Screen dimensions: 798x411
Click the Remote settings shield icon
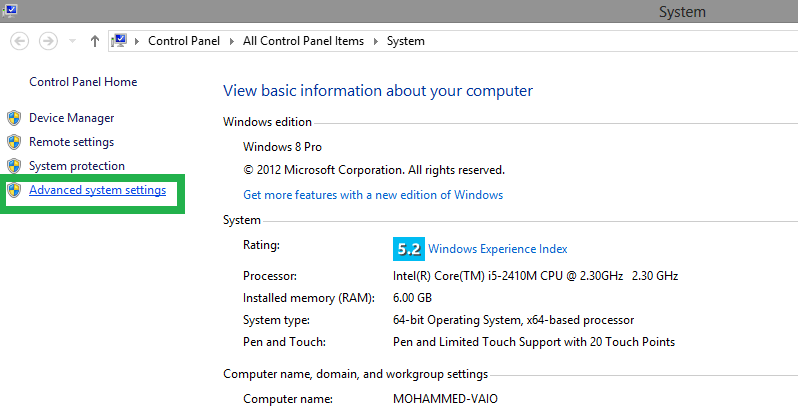point(14,142)
